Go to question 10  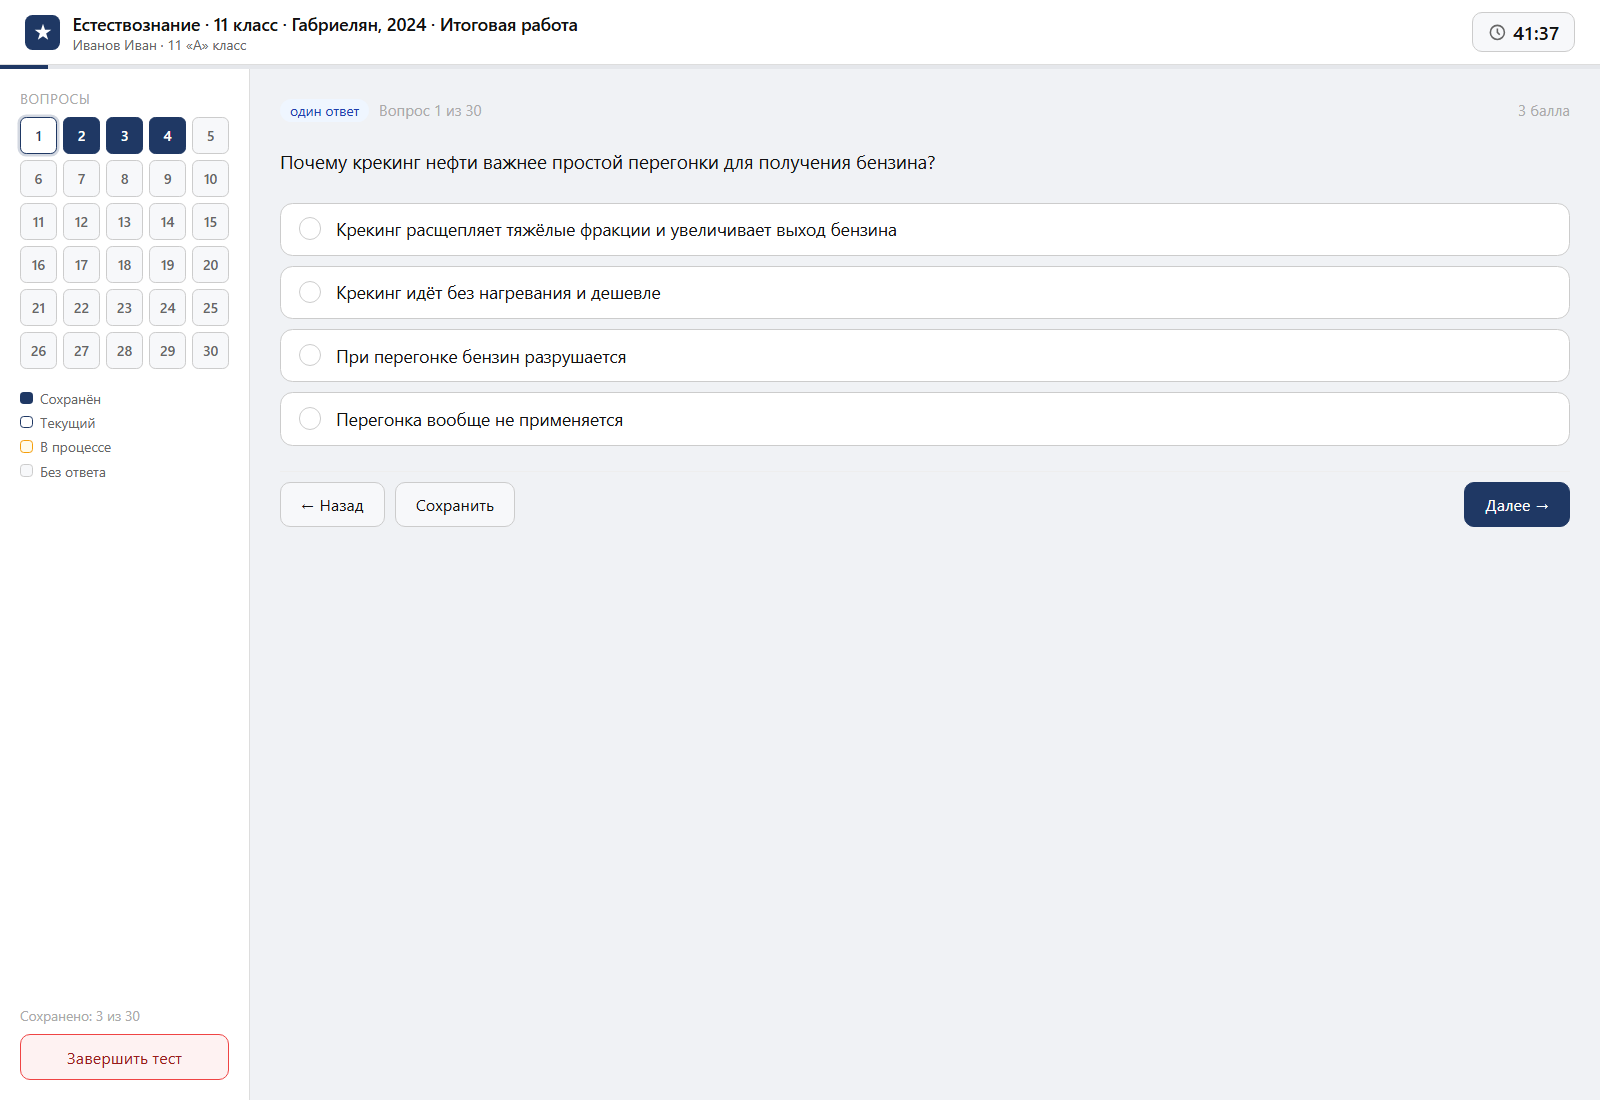(x=210, y=179)
